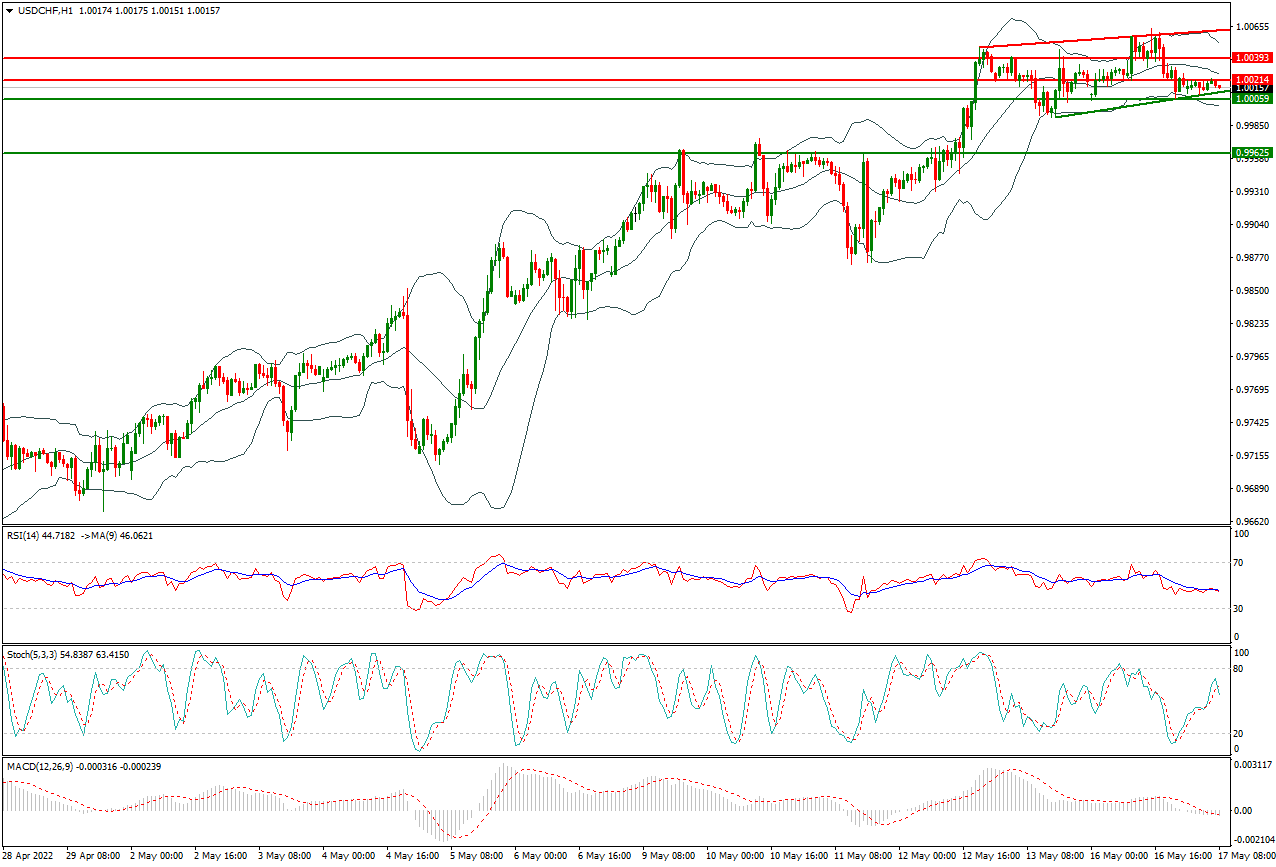Click the red 1.00393 price label

[x=1252, y=58]
